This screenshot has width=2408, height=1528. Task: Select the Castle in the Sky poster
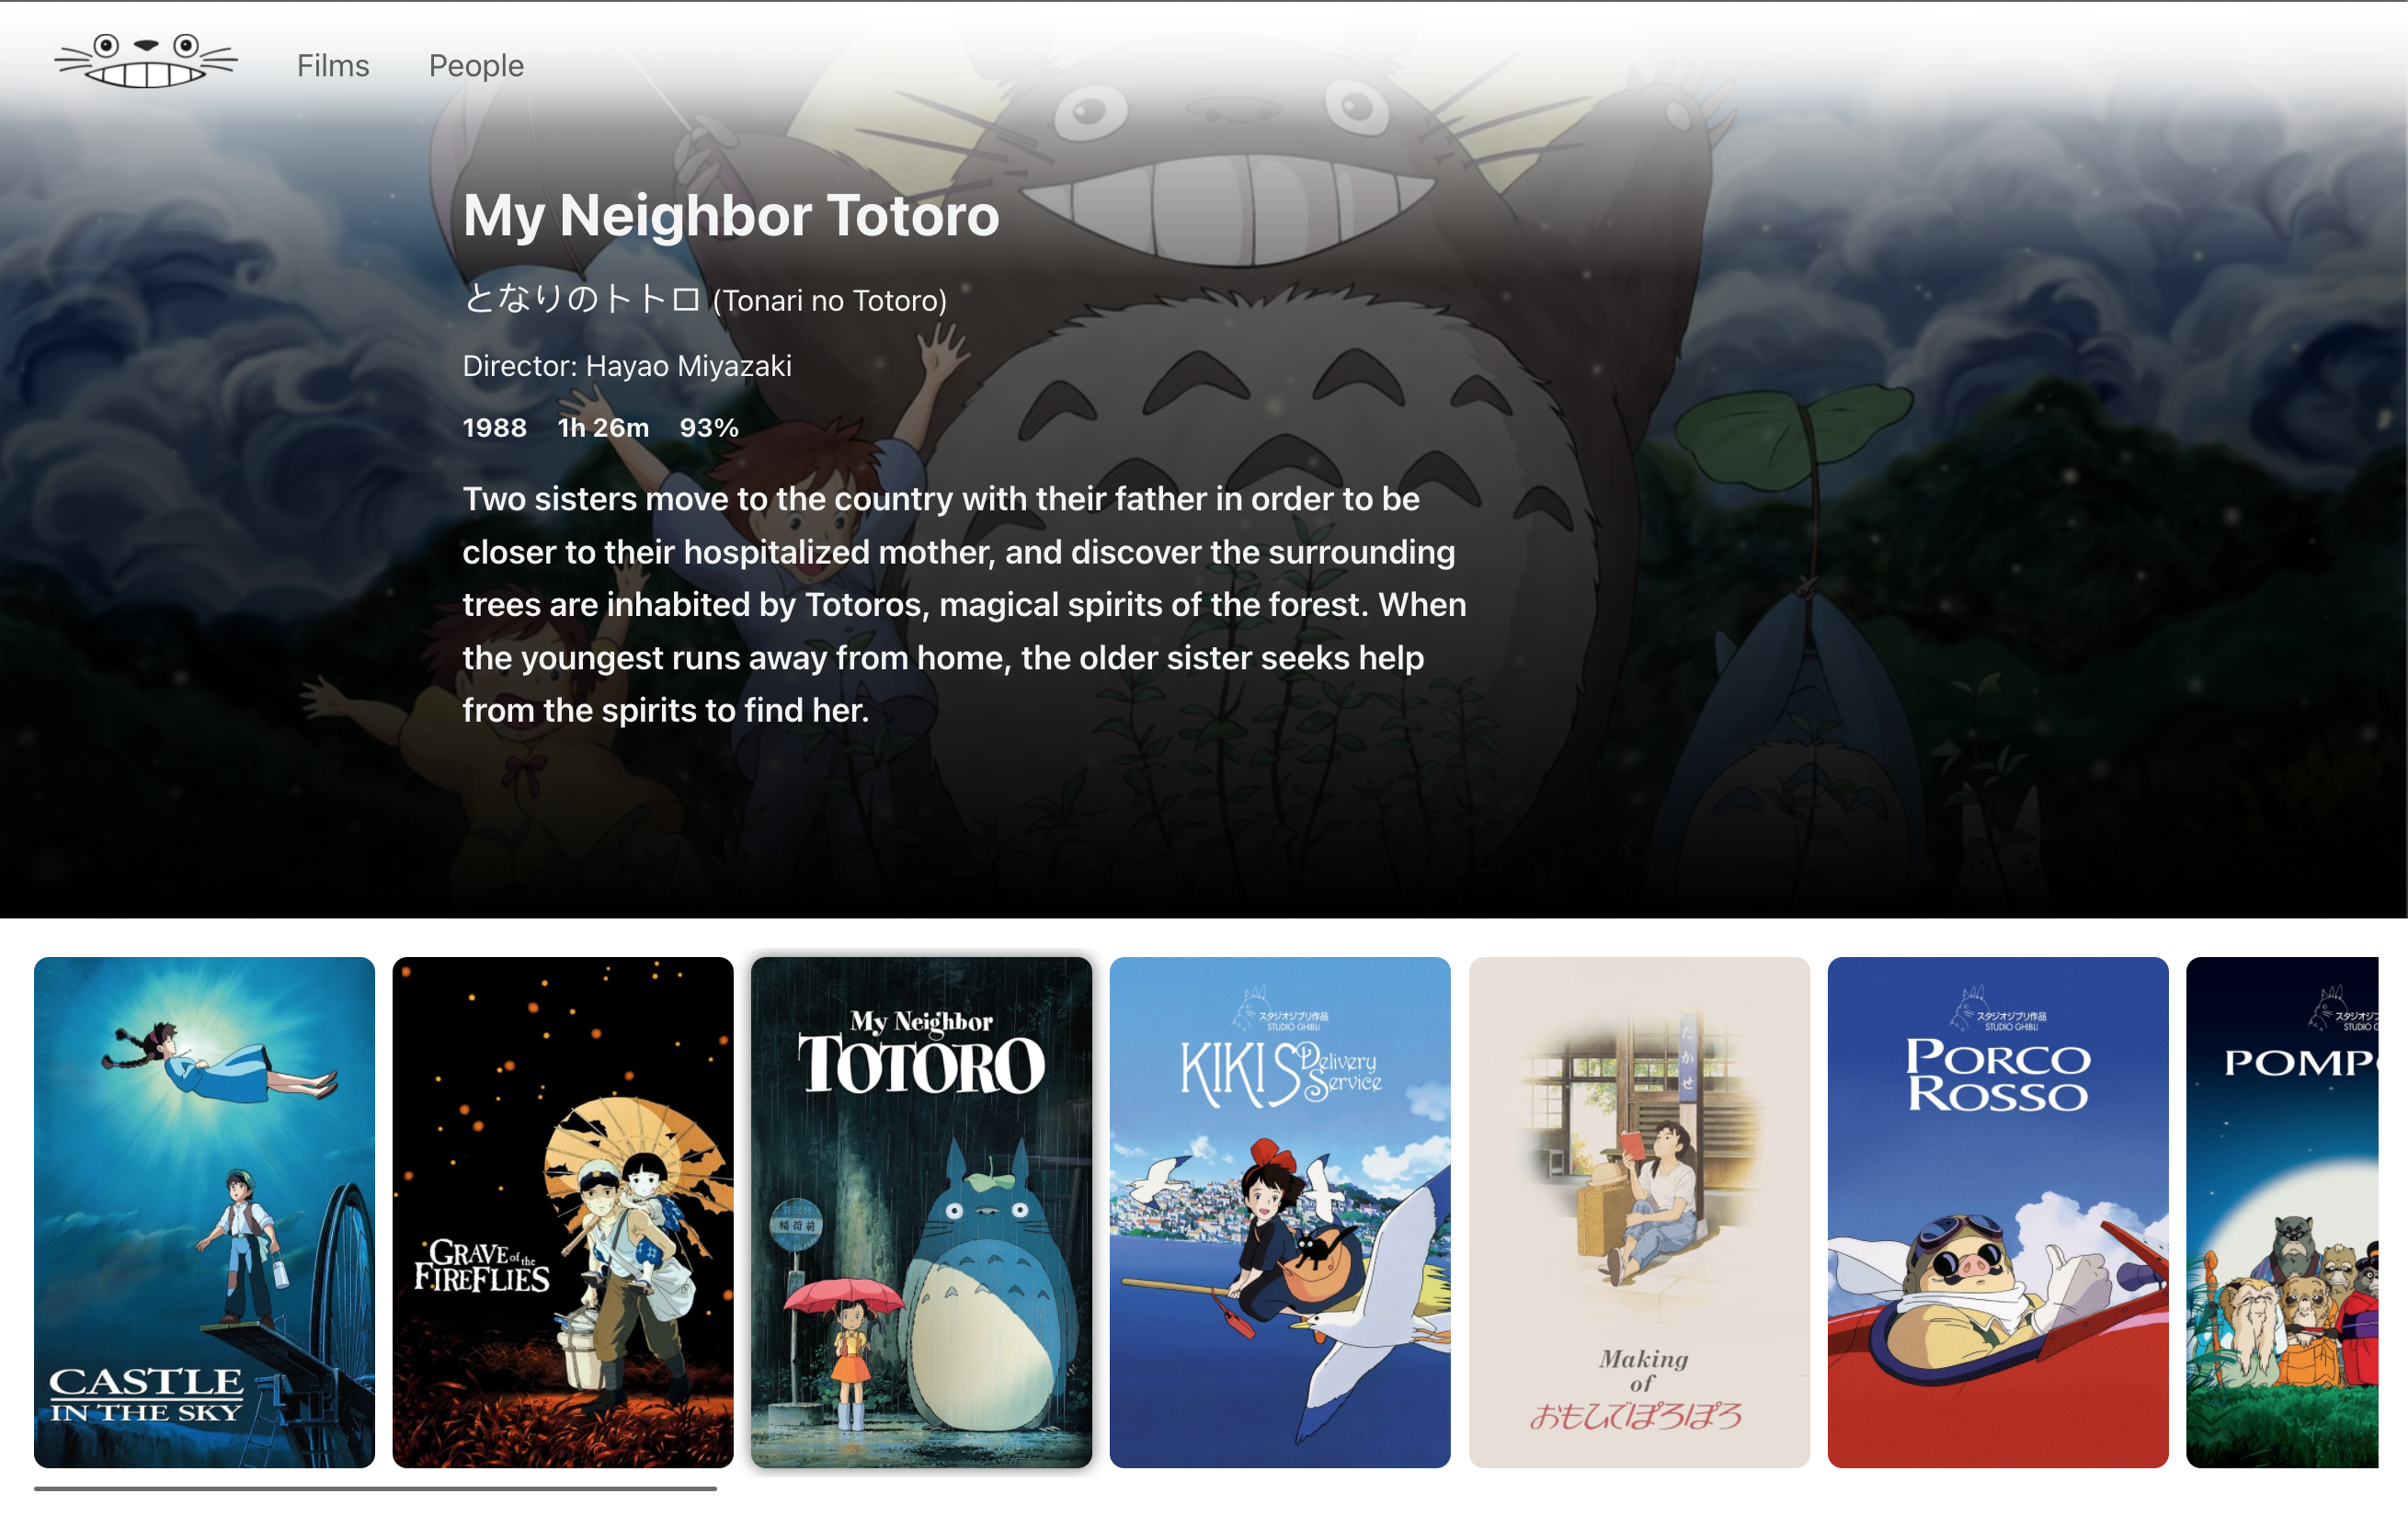[204, 1212]
